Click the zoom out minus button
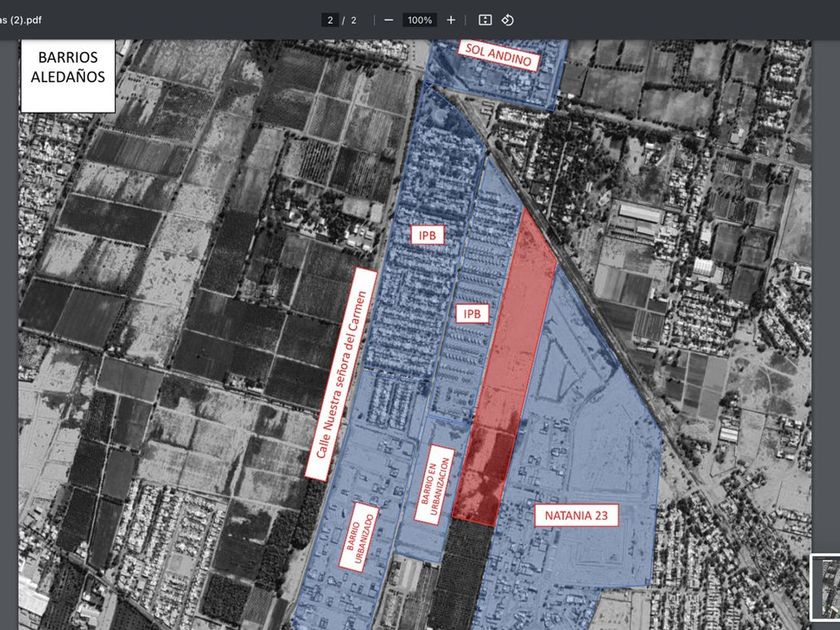840x630 pixels. click(x=389, y=20)
